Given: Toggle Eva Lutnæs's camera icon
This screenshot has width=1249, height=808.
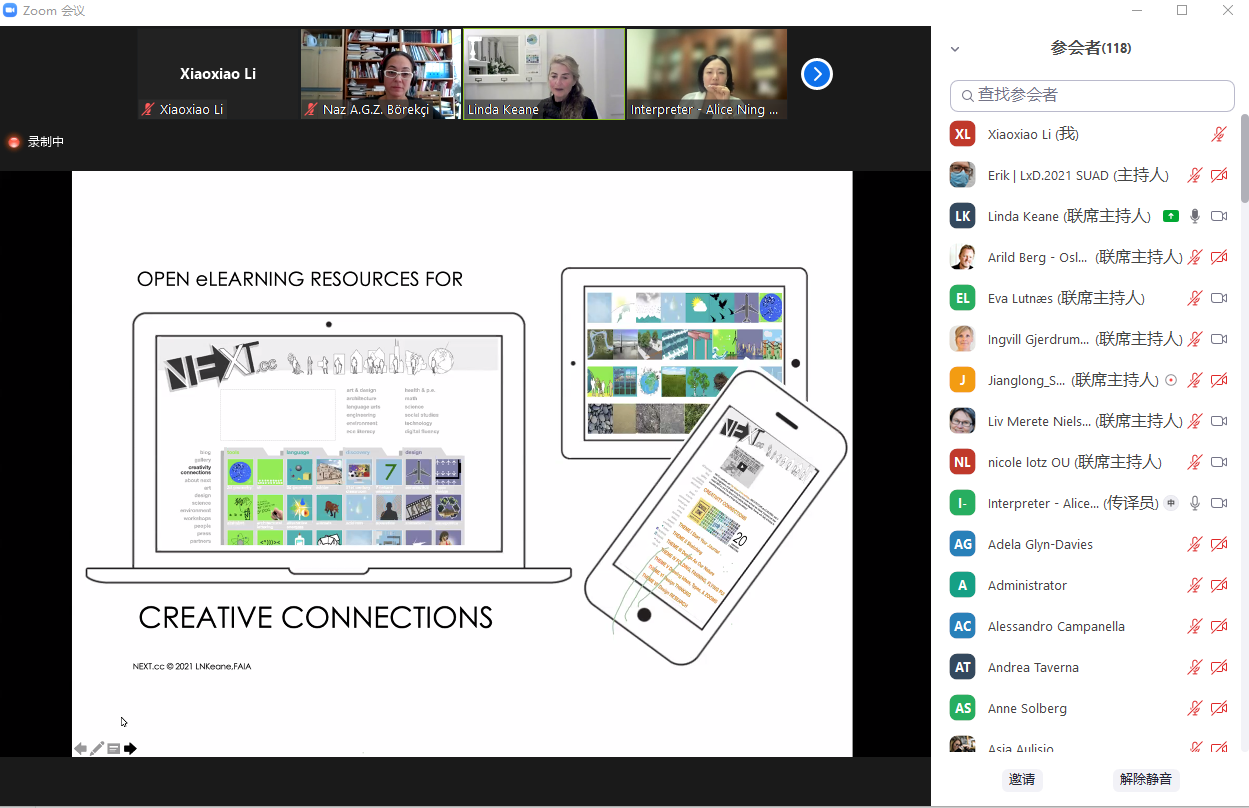Looking at the screenshot, I should 1218,298.
